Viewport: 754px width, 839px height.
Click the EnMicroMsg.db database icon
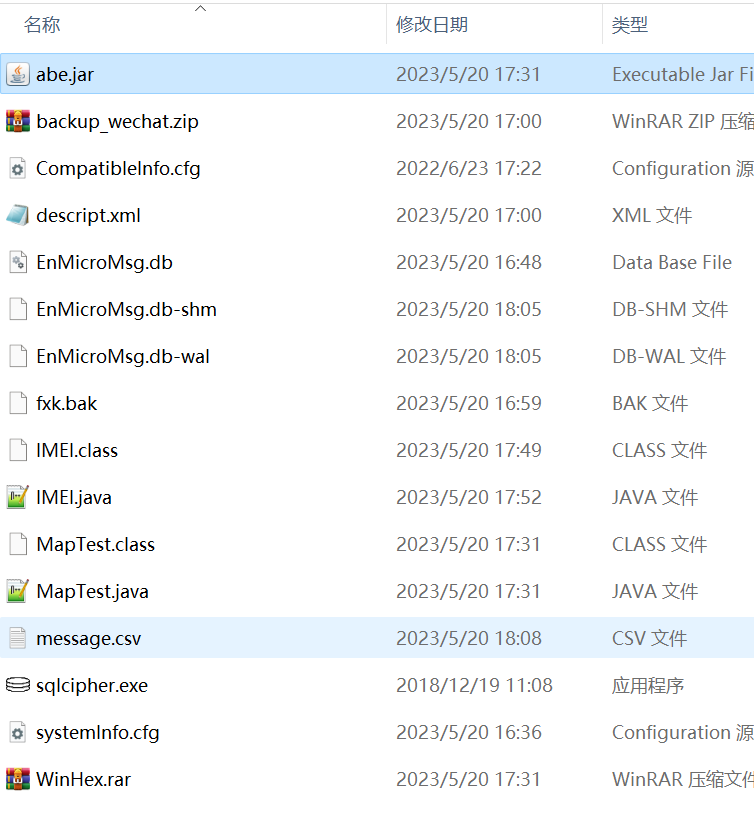tap(18, 262)
